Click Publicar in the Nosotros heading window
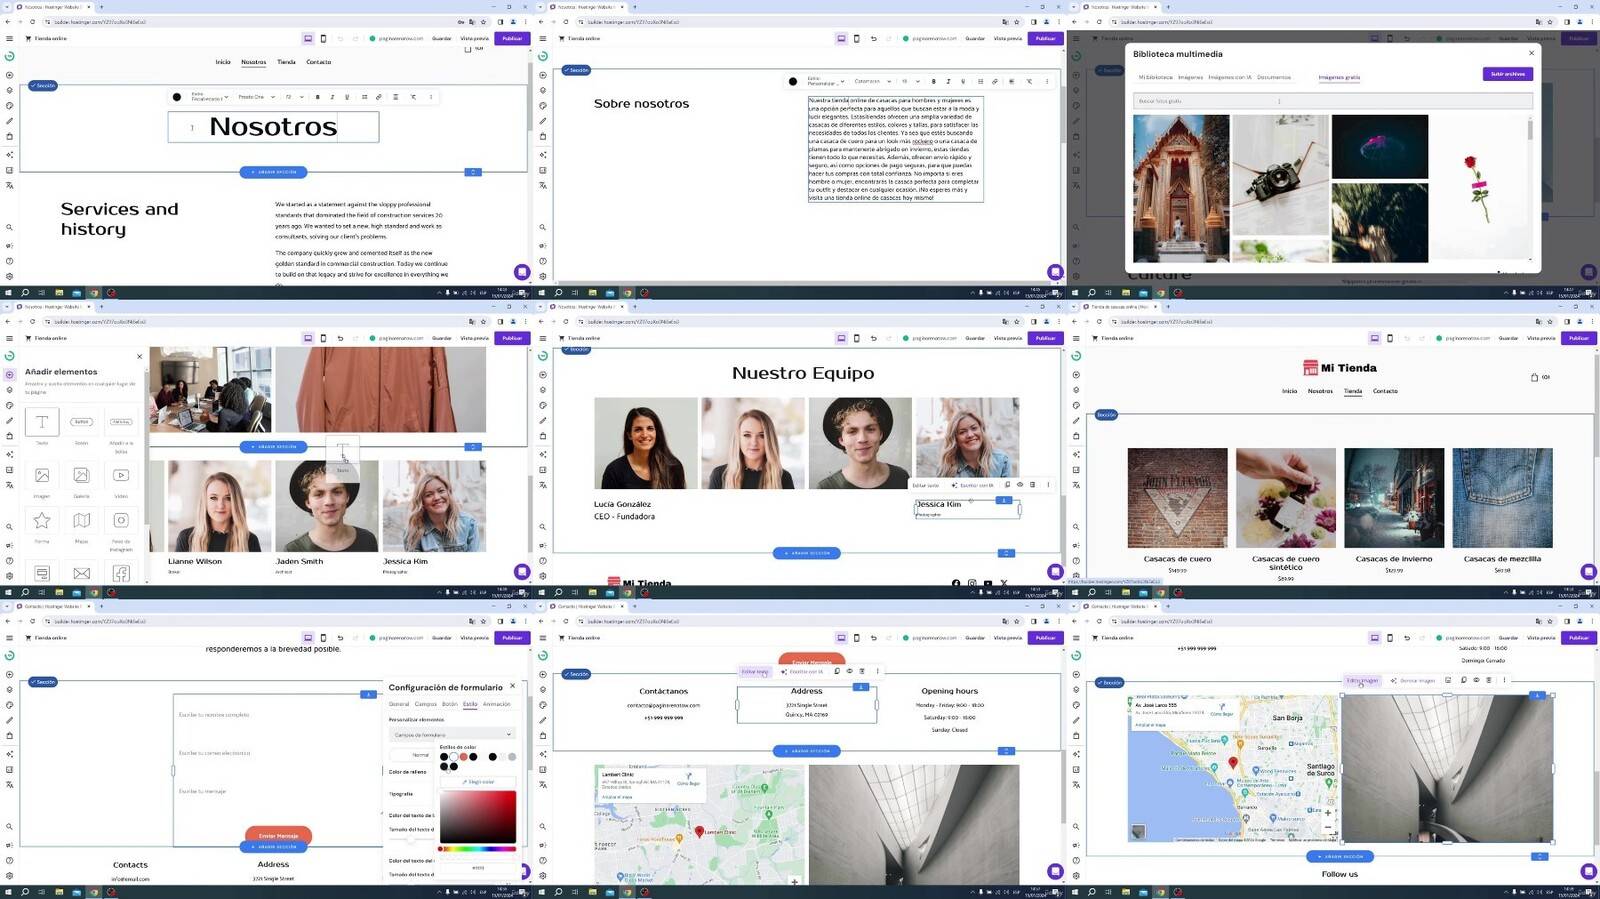This screenshot has height=899, width=1600. click(512, 38)
